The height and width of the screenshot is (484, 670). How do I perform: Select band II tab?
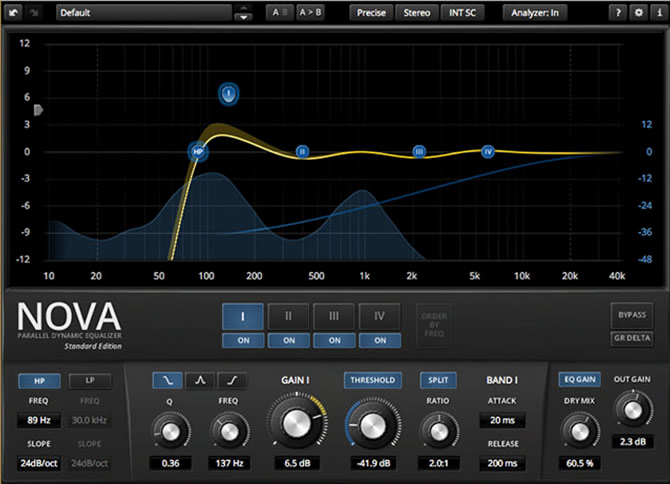pos(288,317)
